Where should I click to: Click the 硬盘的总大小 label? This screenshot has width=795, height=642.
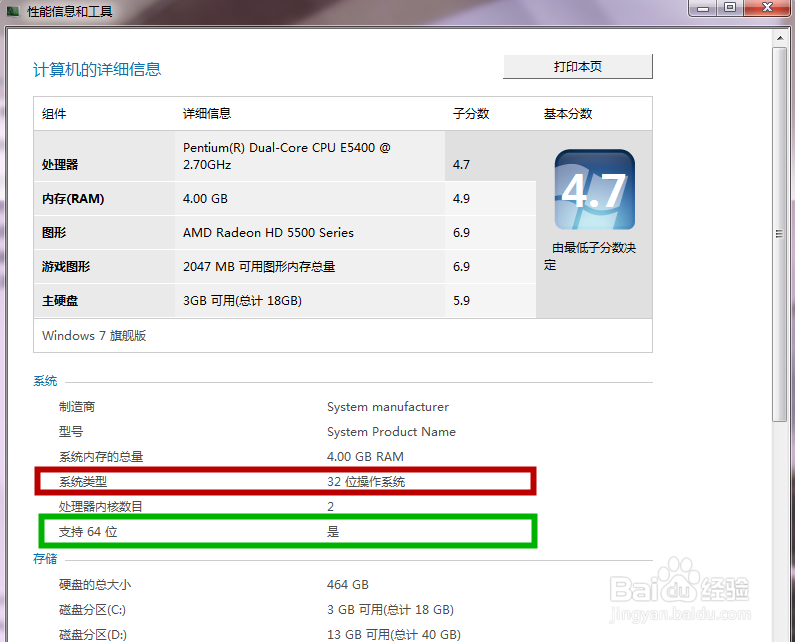95,585
